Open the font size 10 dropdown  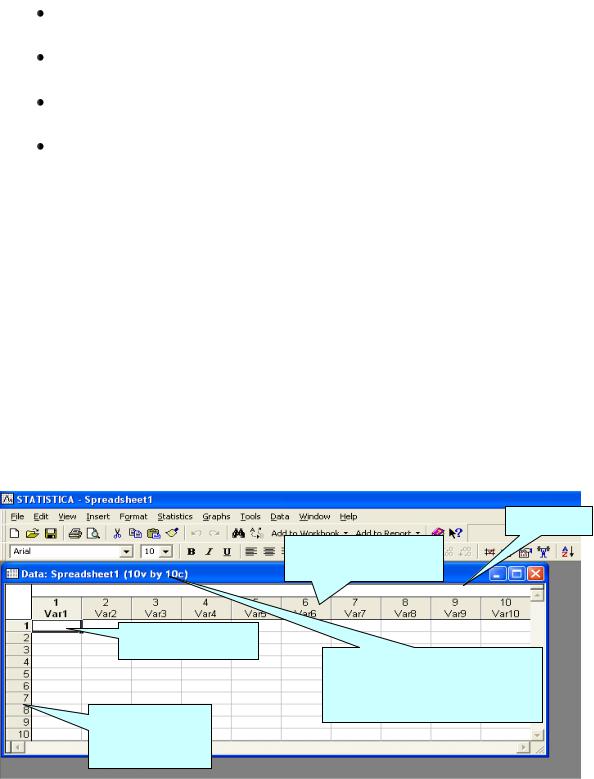166,551
